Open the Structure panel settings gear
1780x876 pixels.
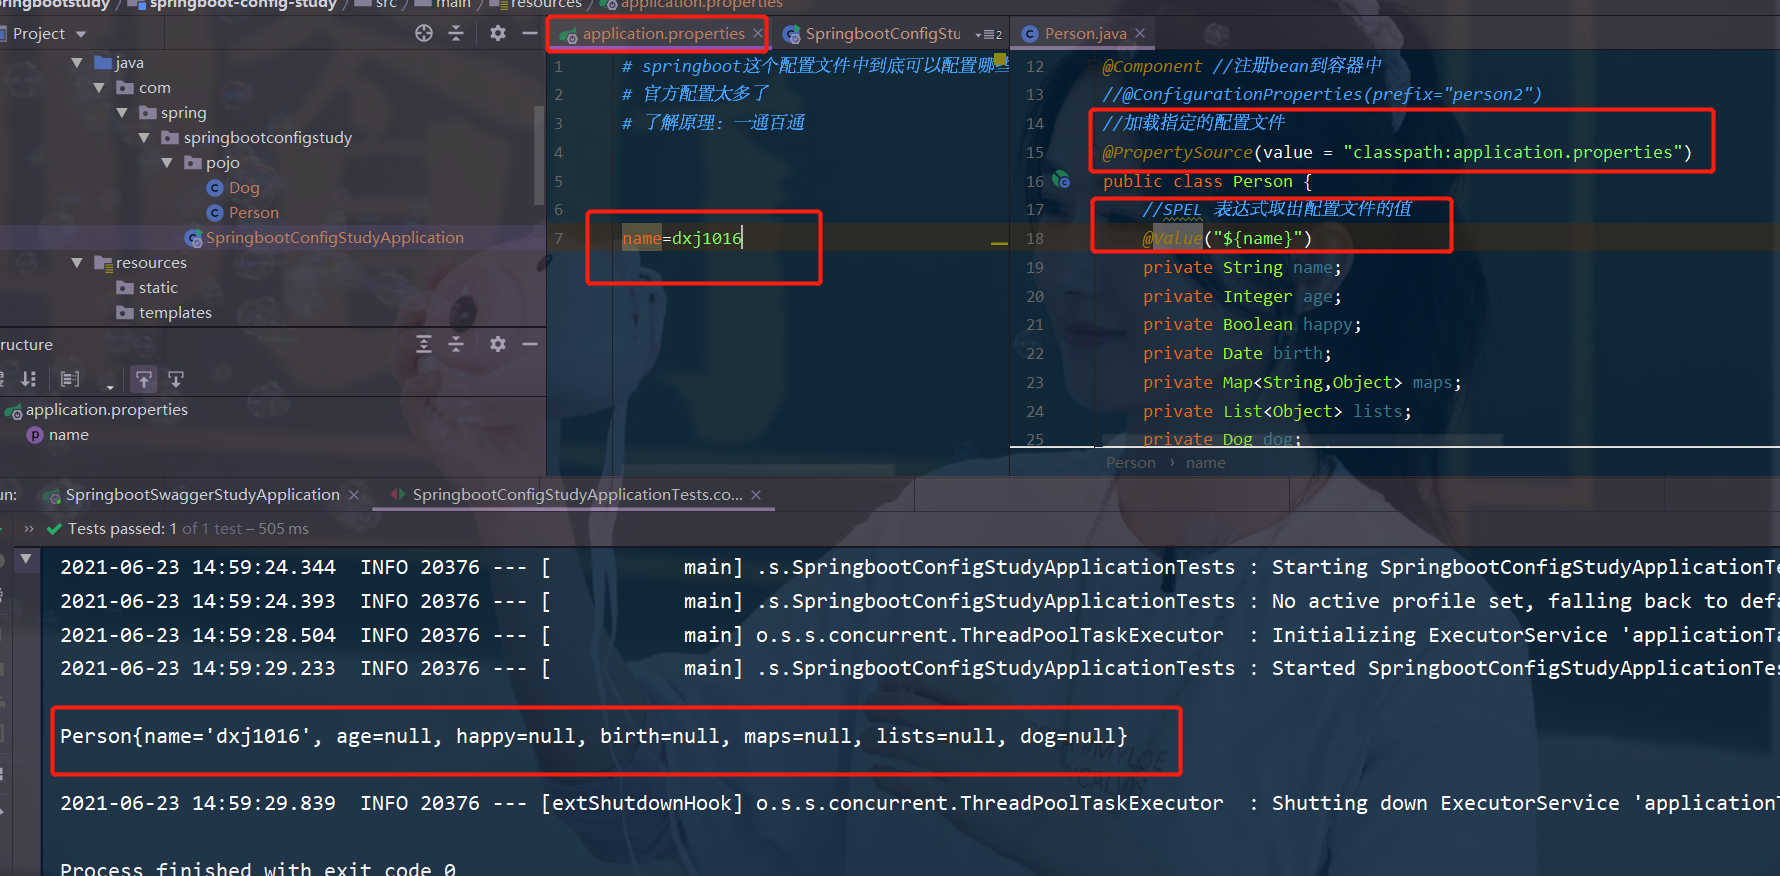(x=498, y=344)
